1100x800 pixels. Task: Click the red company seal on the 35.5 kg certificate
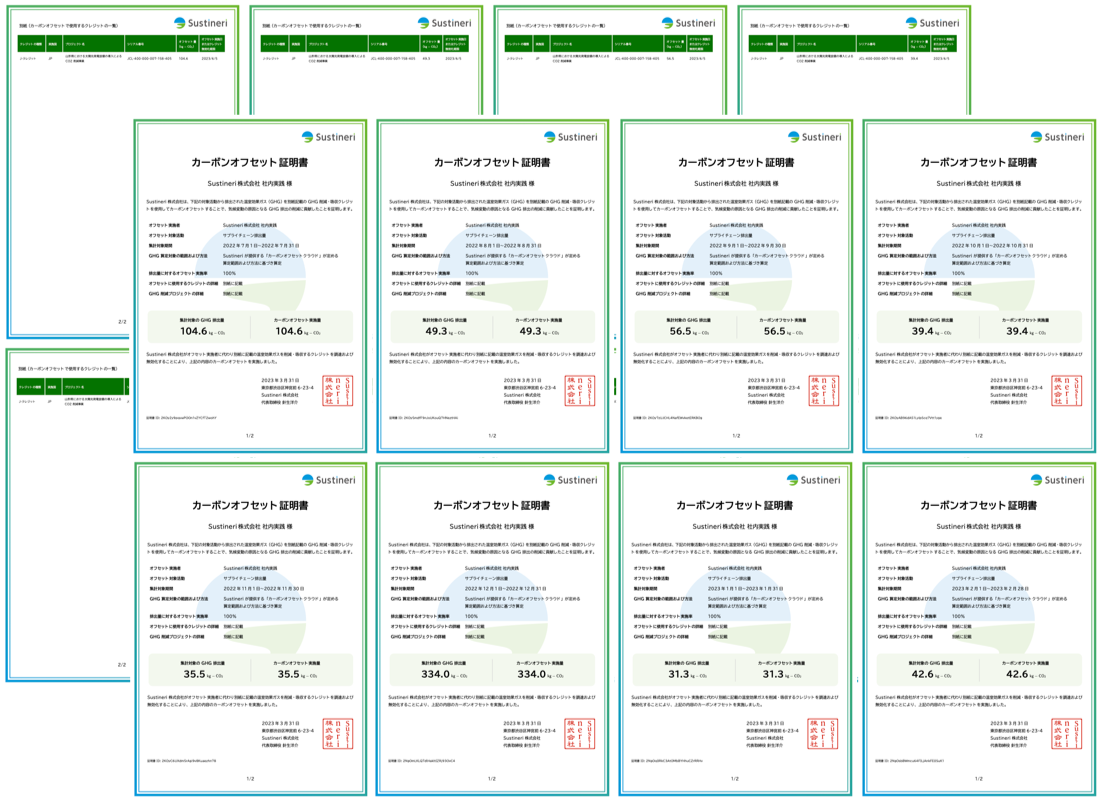[337, 734]
